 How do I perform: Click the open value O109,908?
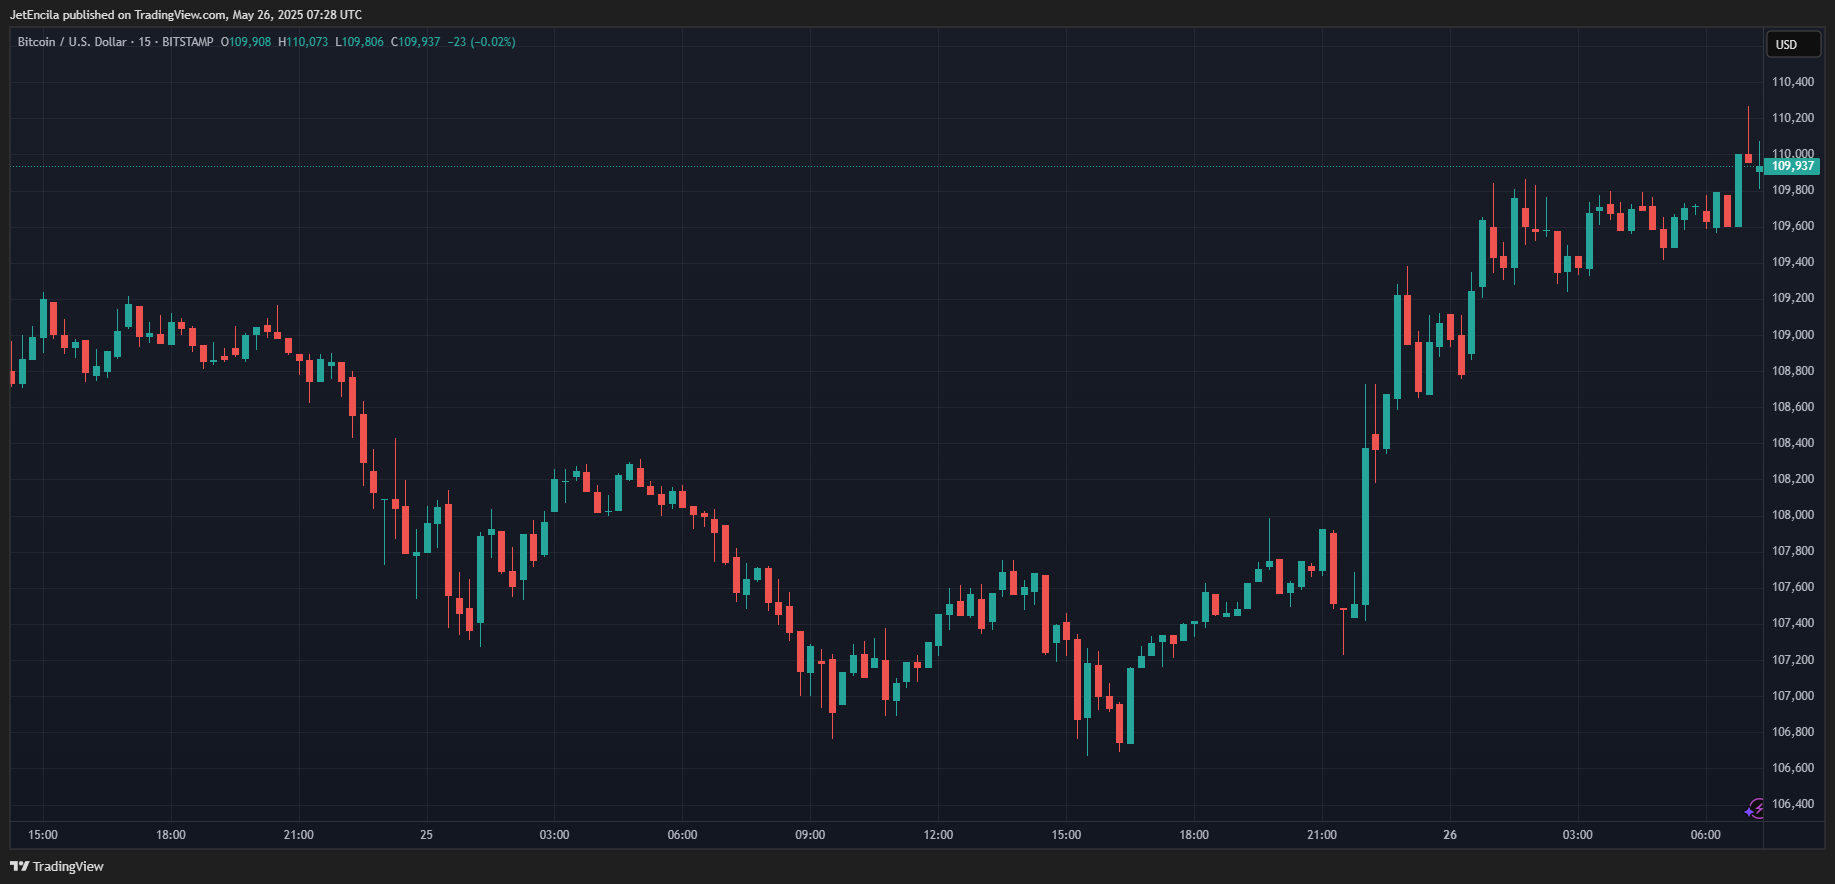pos(246,42)
